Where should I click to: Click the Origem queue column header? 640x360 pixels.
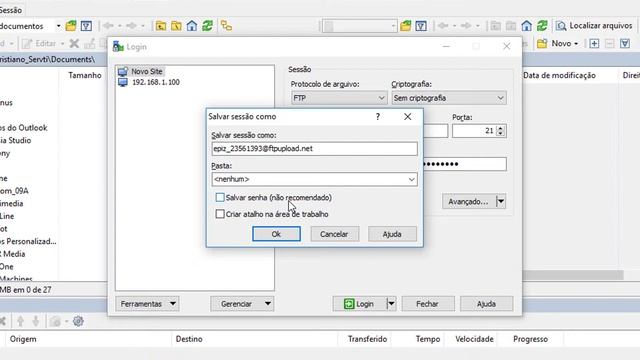(23, 339)
